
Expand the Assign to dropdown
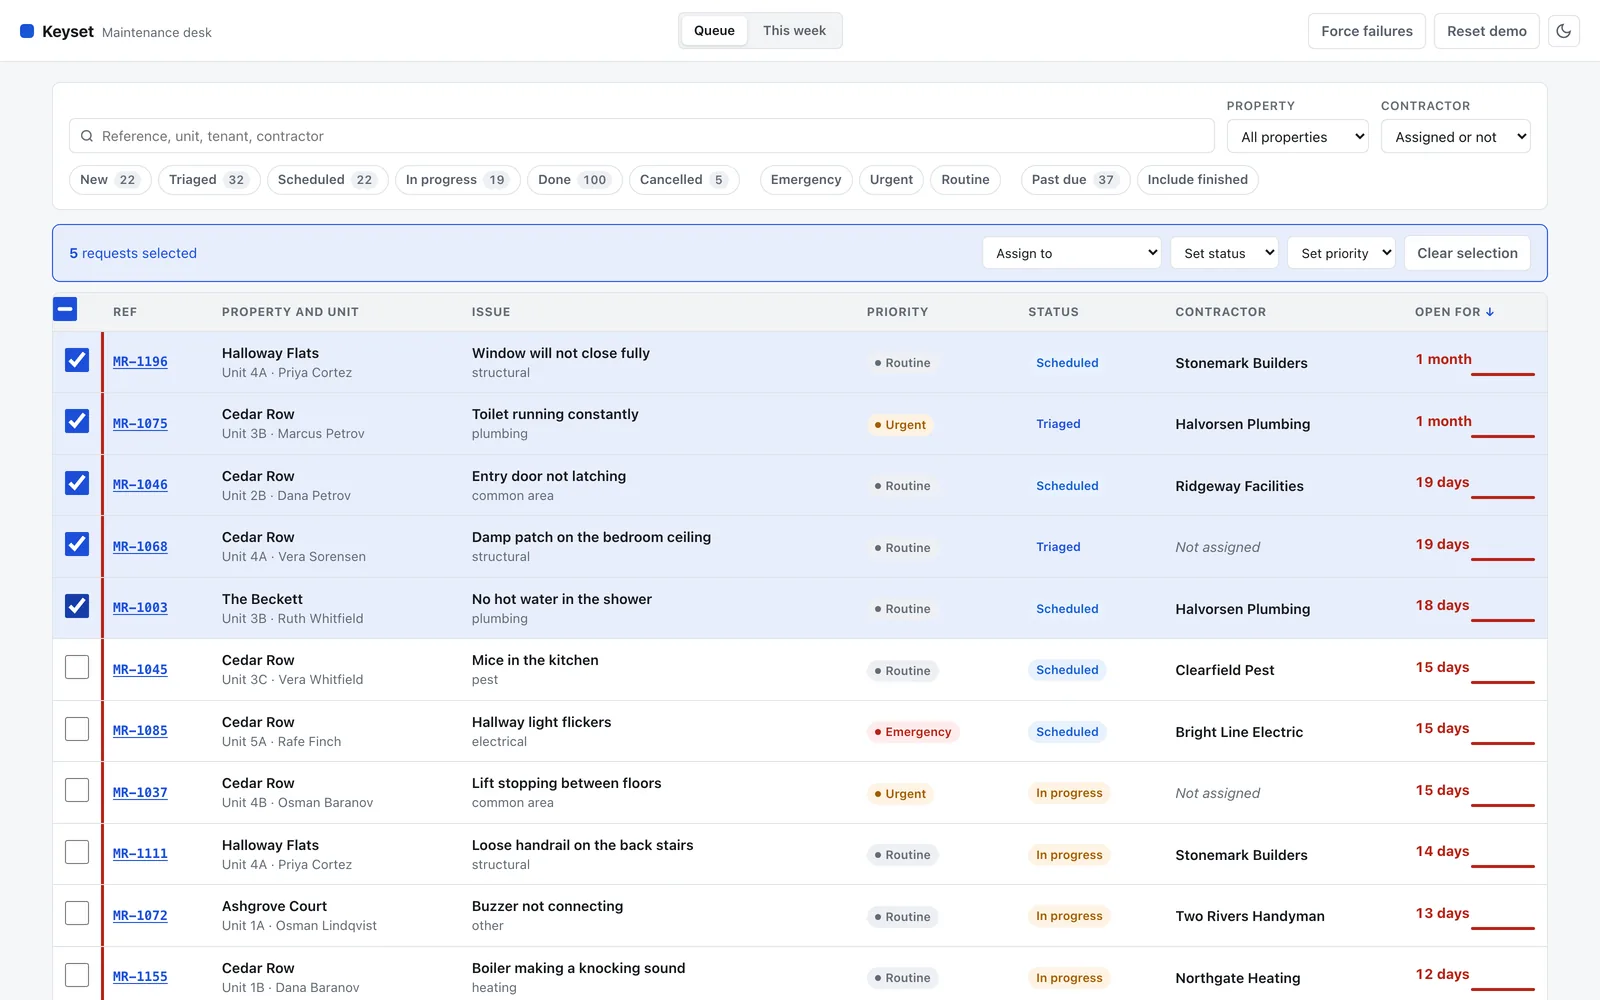pyautogui.click(x=1072, y=253)
